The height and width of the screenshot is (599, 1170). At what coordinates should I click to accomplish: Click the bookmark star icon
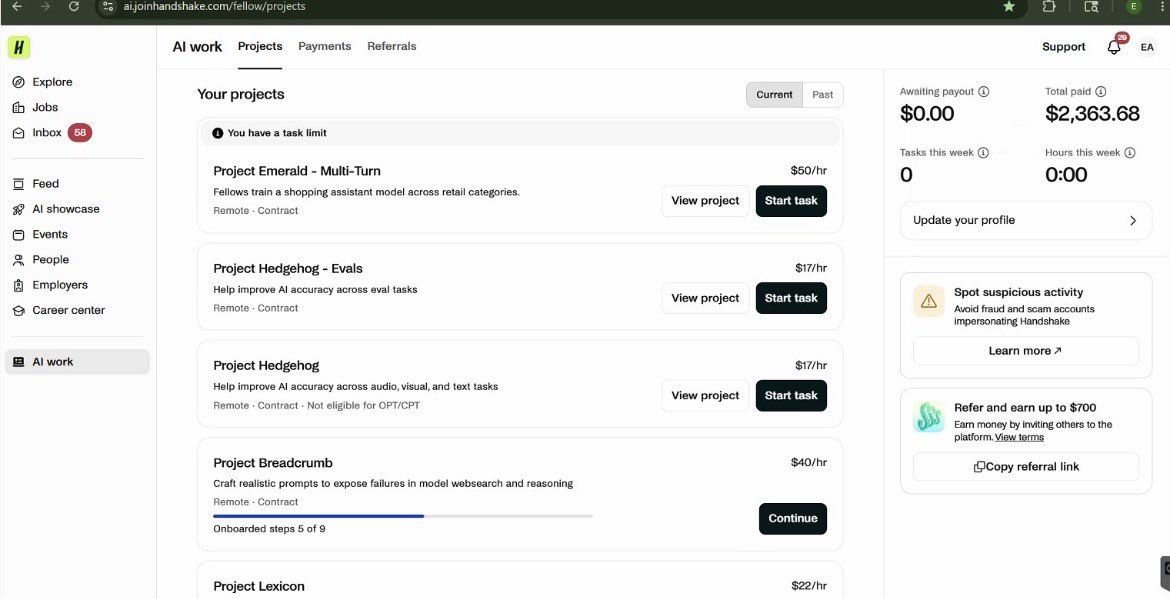[1009, 6]
